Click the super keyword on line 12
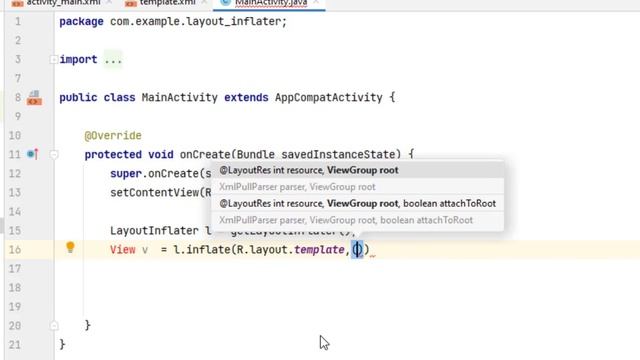 (x=126, y=173)
